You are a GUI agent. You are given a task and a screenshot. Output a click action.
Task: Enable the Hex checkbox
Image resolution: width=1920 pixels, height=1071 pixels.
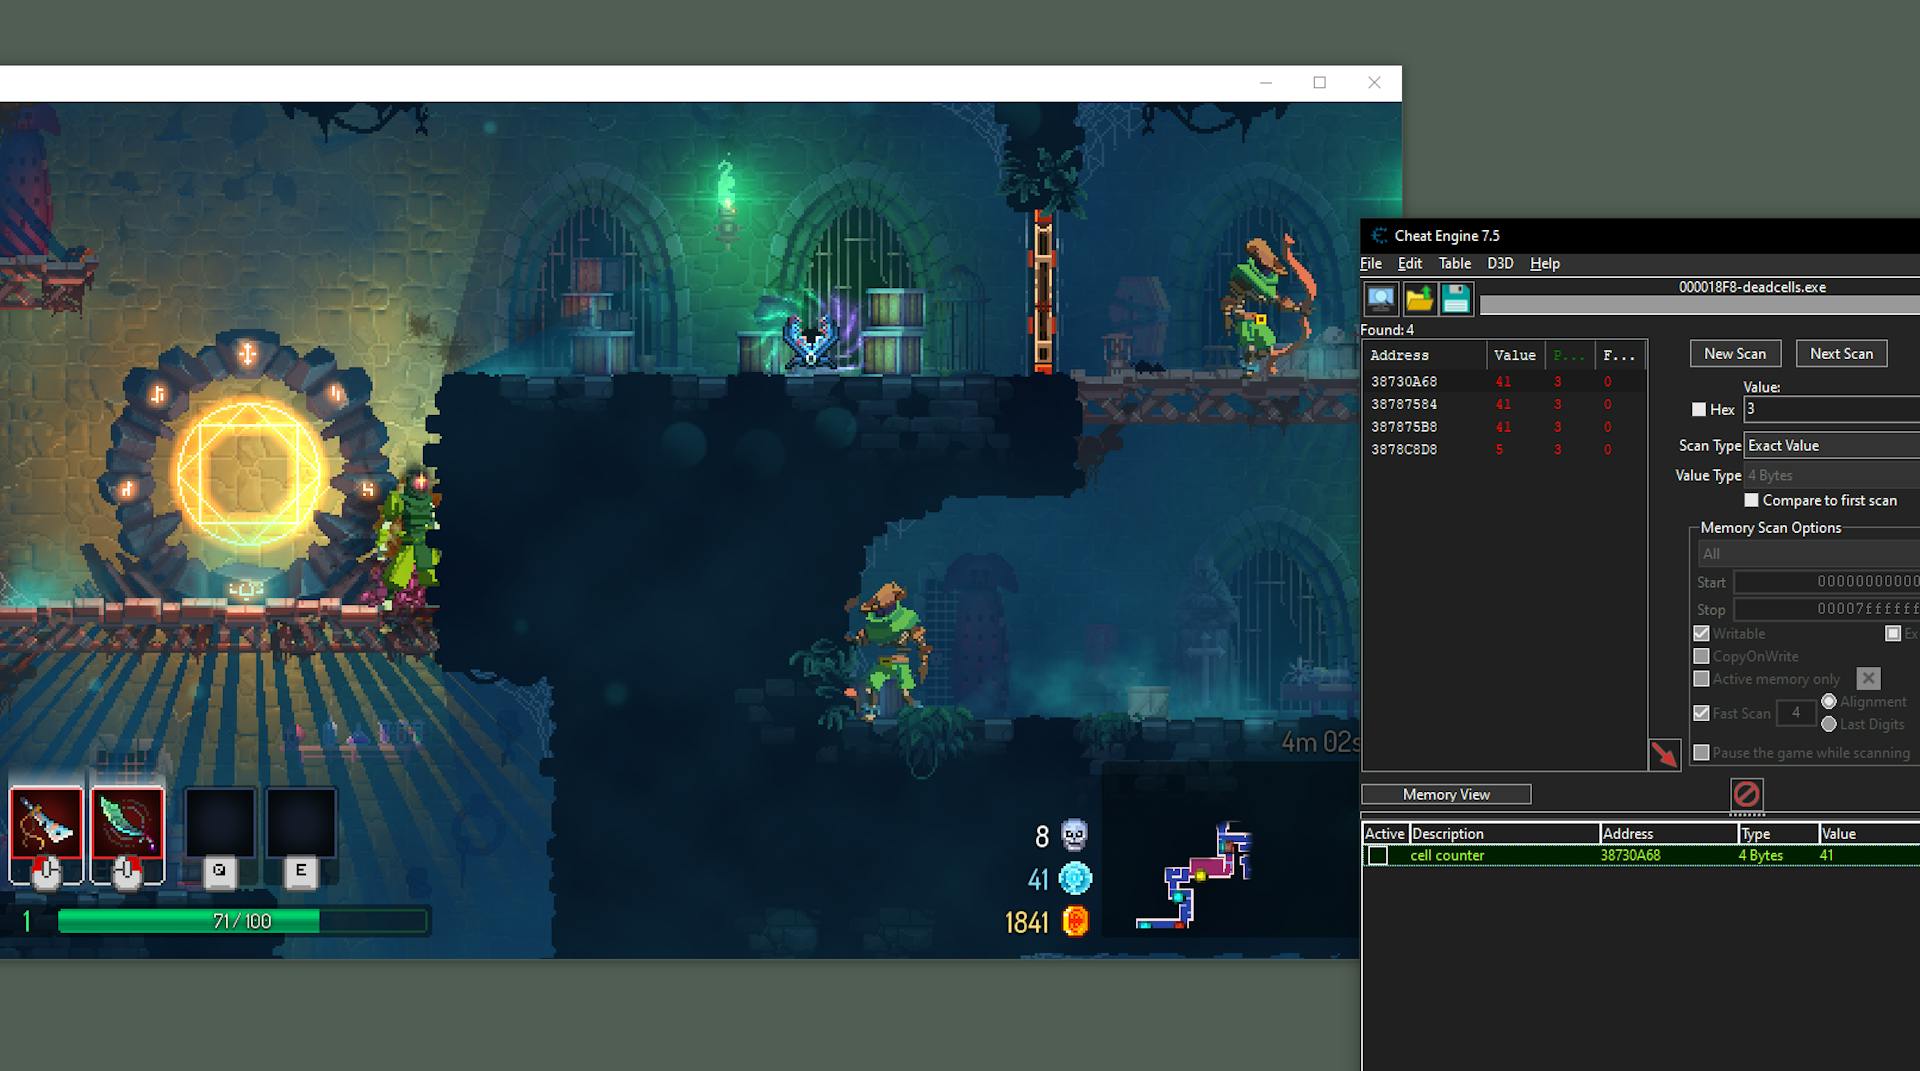[x=1698, y=409]
